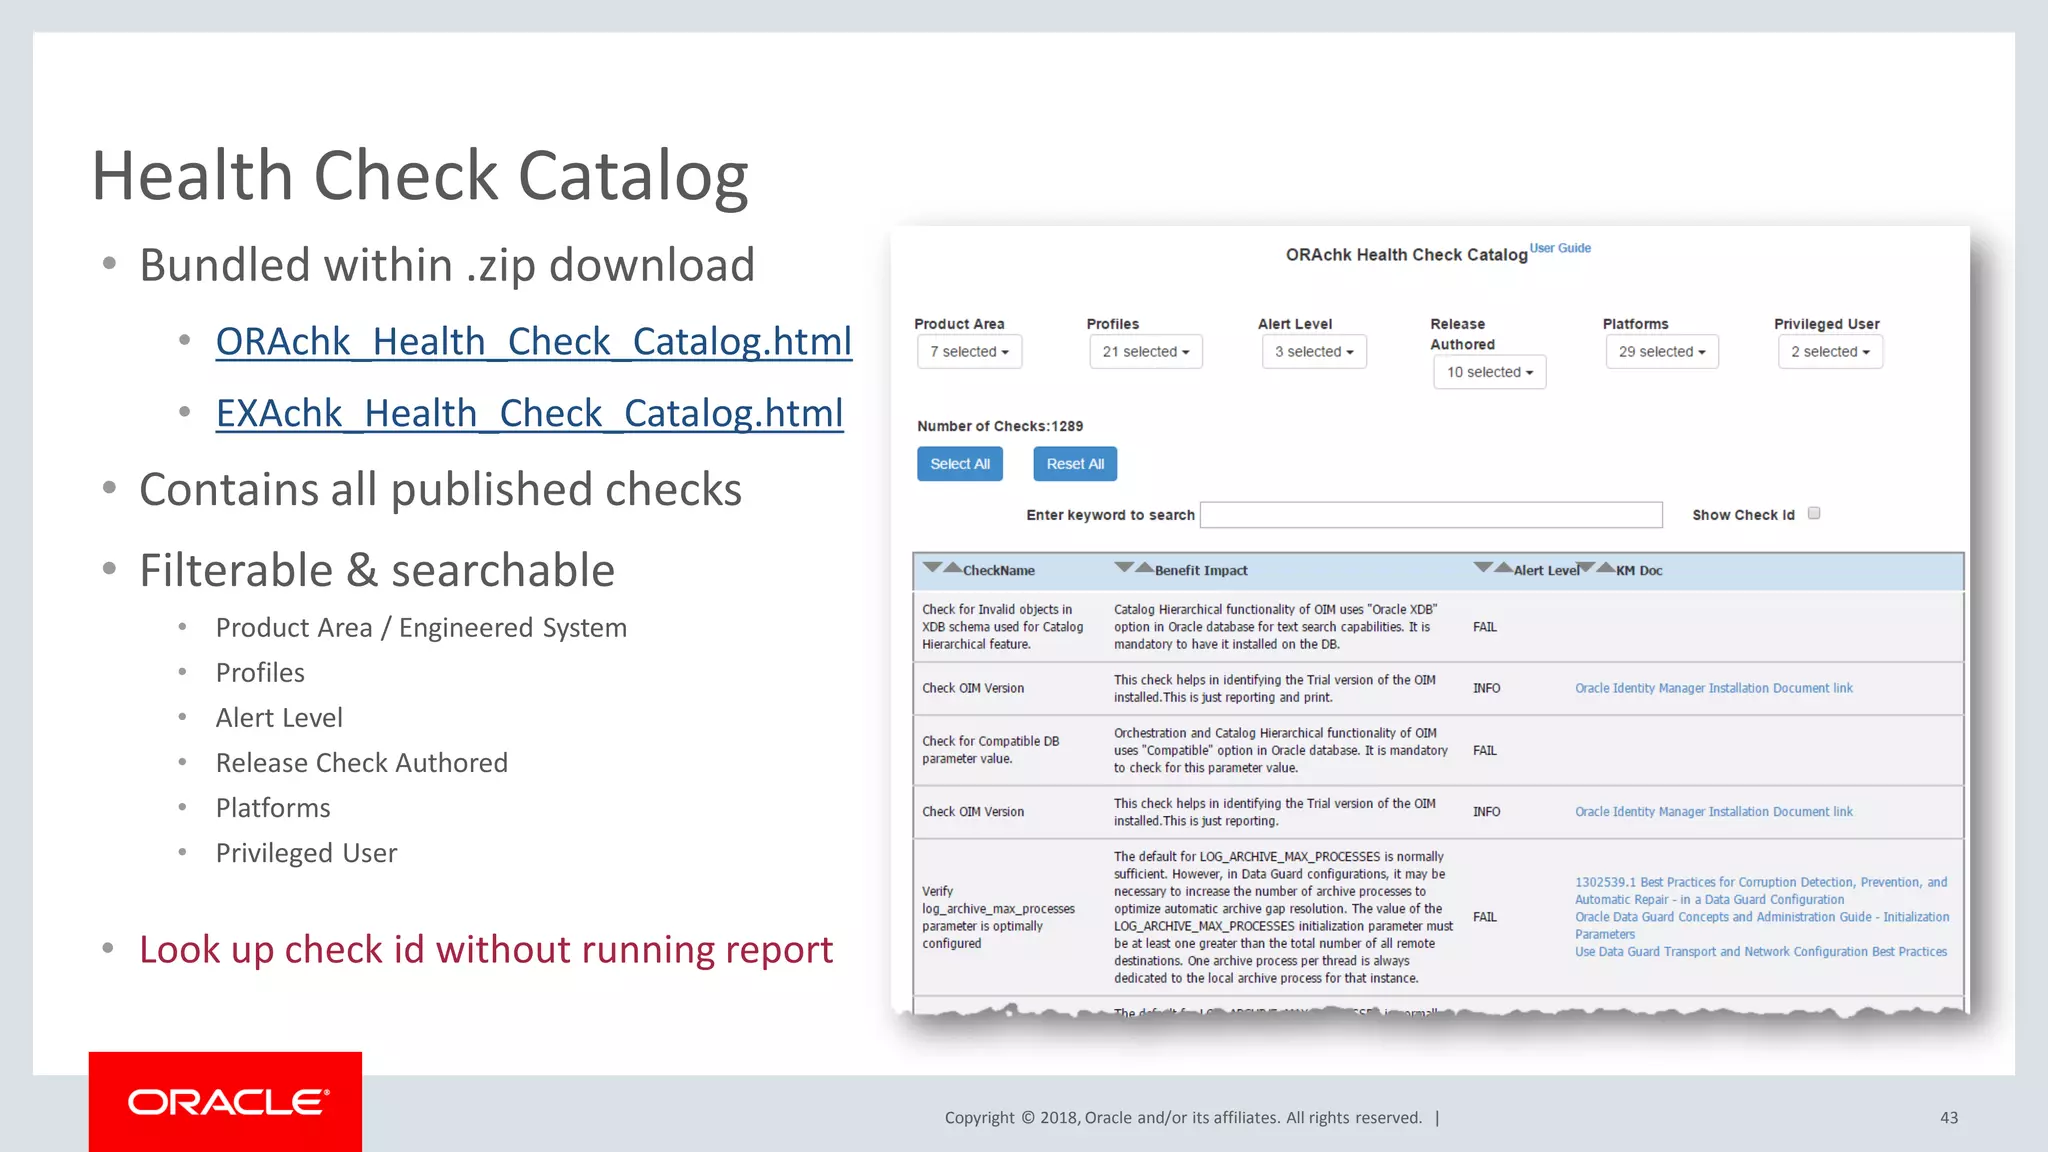Select 'Check for Compatible DB parameter value' cell
The height and width of the screenshot is (1152, 2048).
click(1009, 750)
